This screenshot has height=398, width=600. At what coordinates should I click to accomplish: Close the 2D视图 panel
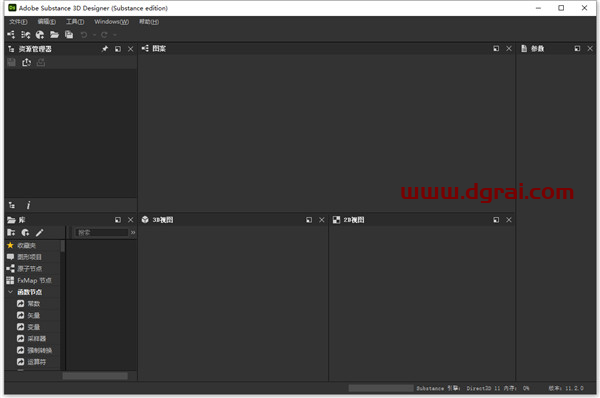click(x=509, y=220)
